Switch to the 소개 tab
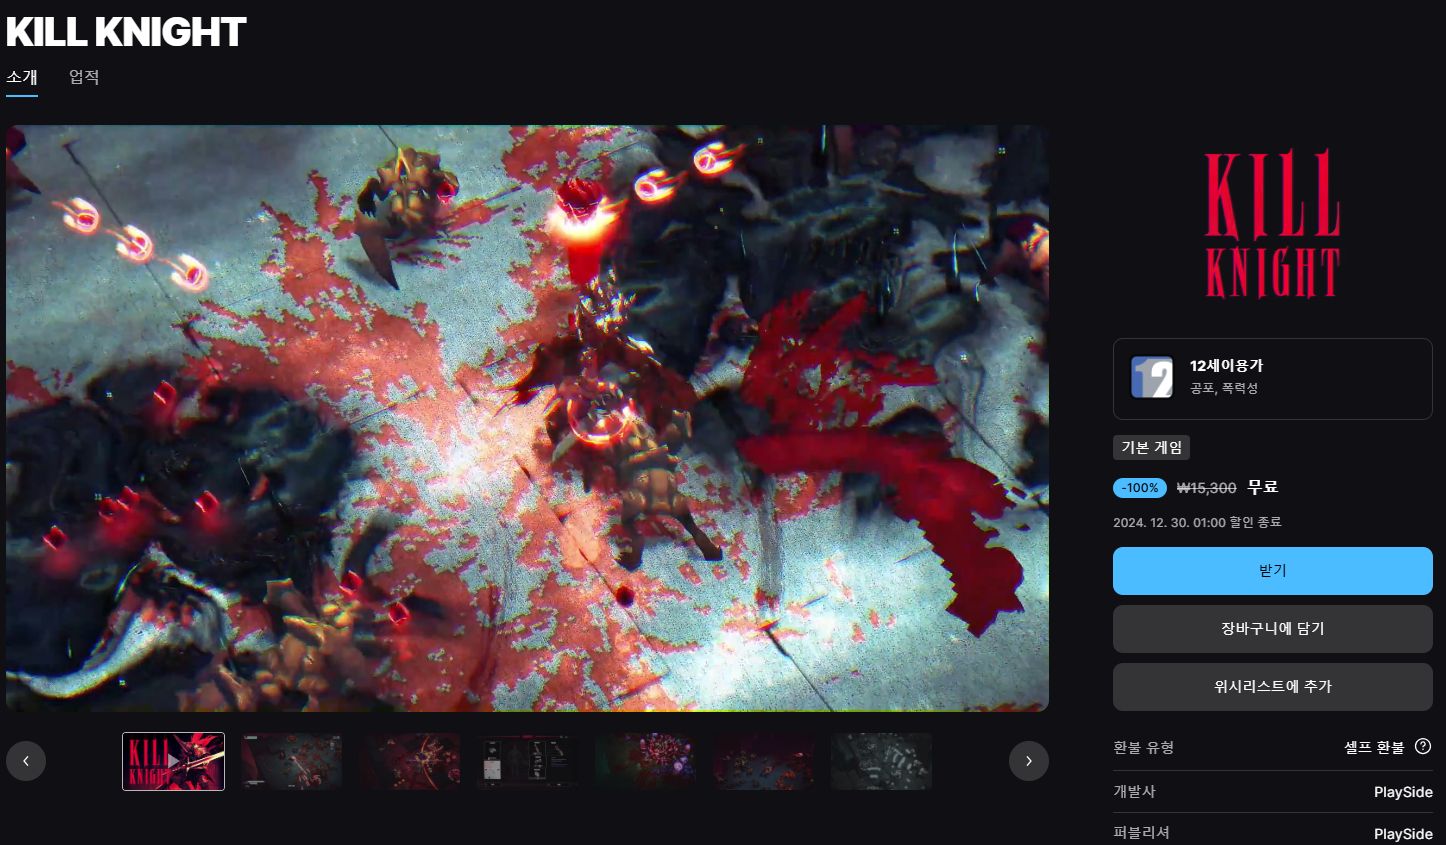The width and height of the screenshot is (1446, 845). (22, 77)
